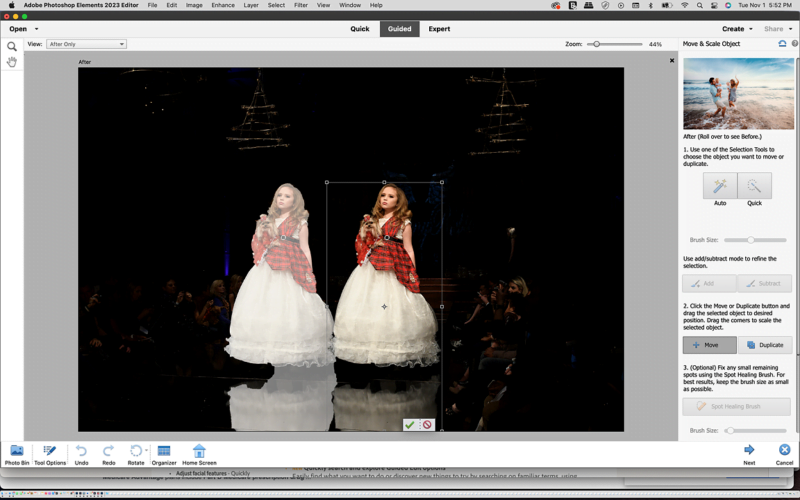Select the Zoom tool magnifier icon

tap(12, 46)
